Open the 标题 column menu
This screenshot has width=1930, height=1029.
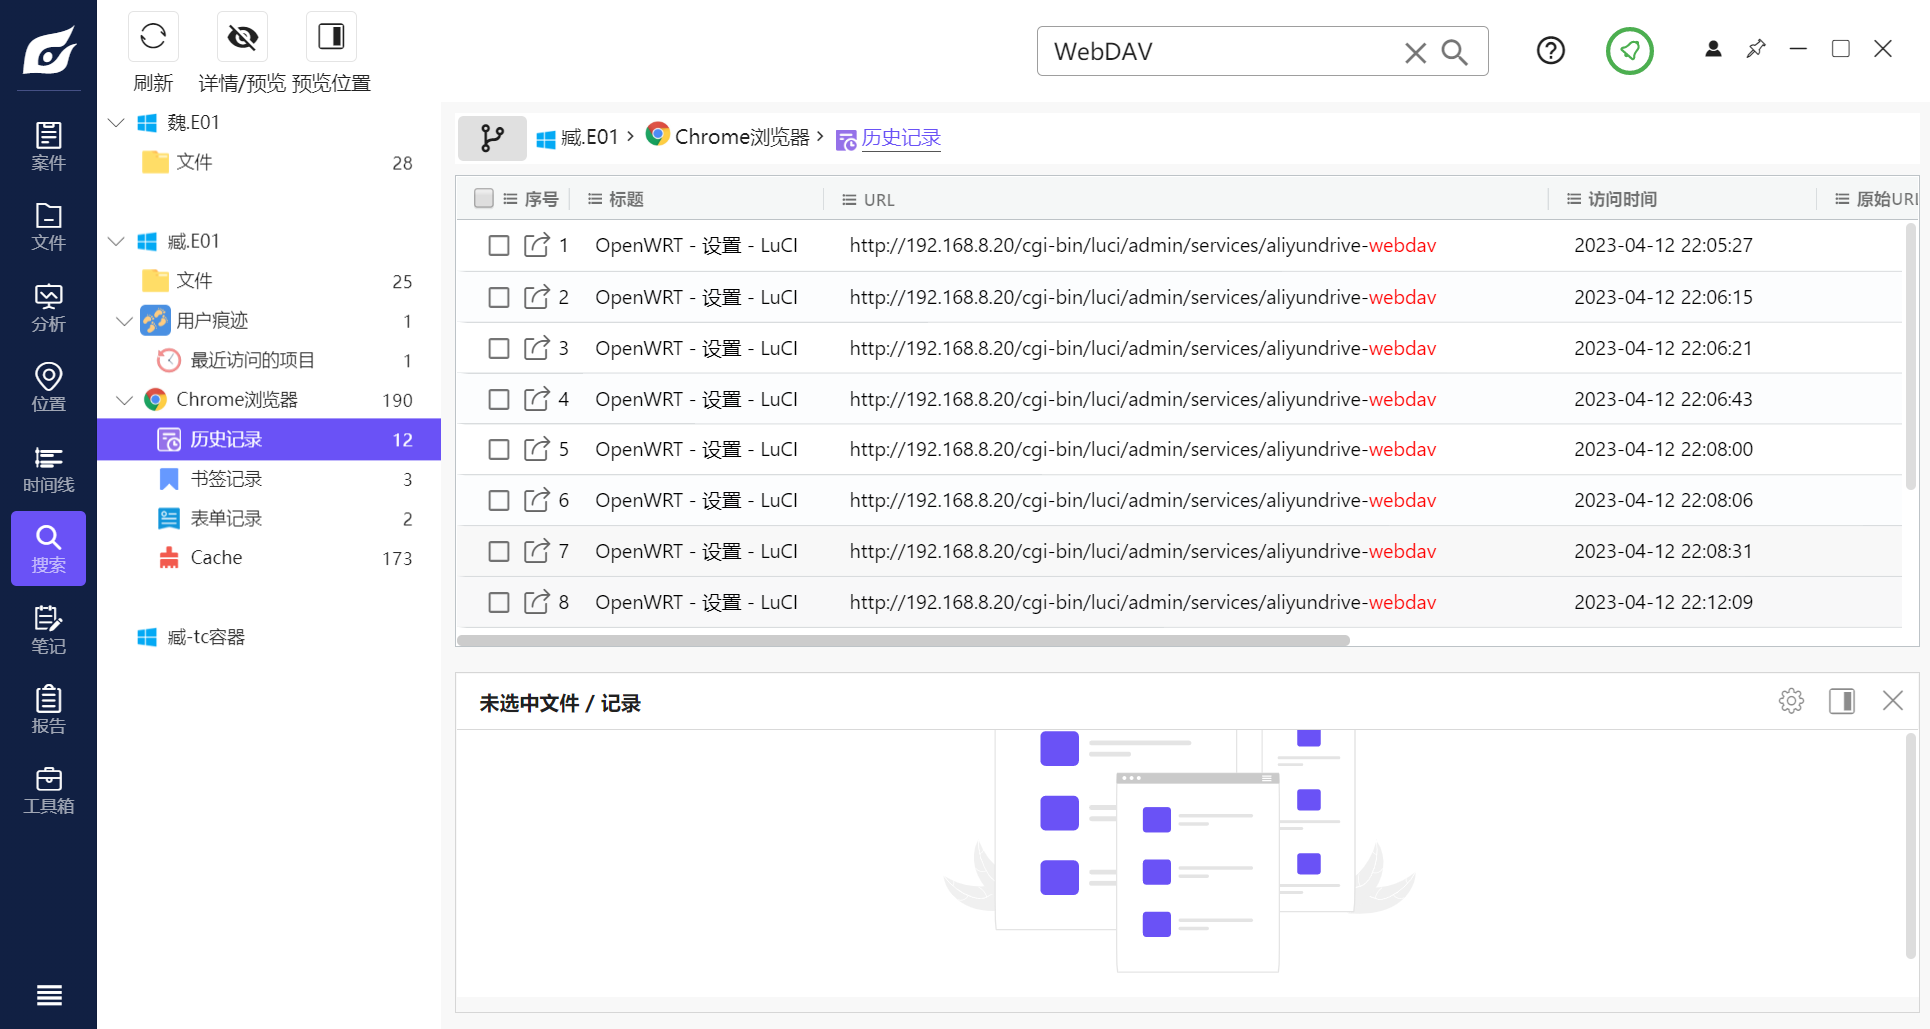point(595,199)
